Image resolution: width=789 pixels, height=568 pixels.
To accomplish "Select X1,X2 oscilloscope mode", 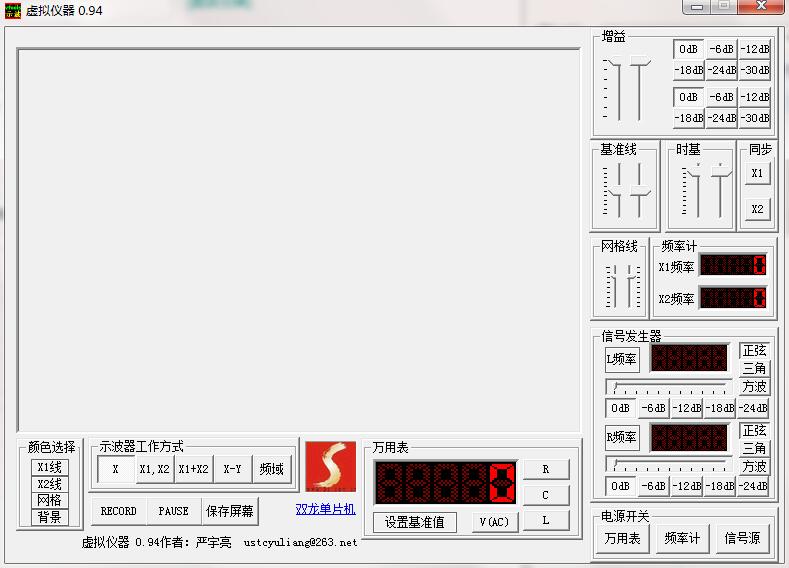I will pos(154,469).
